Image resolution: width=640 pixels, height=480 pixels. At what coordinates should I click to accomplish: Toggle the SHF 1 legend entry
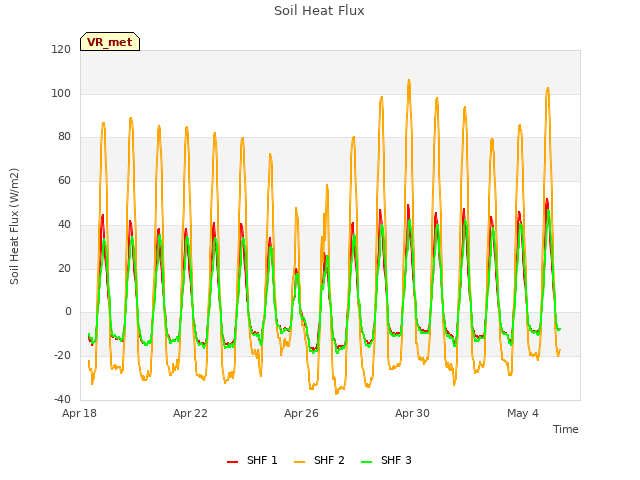click(252, 460)
